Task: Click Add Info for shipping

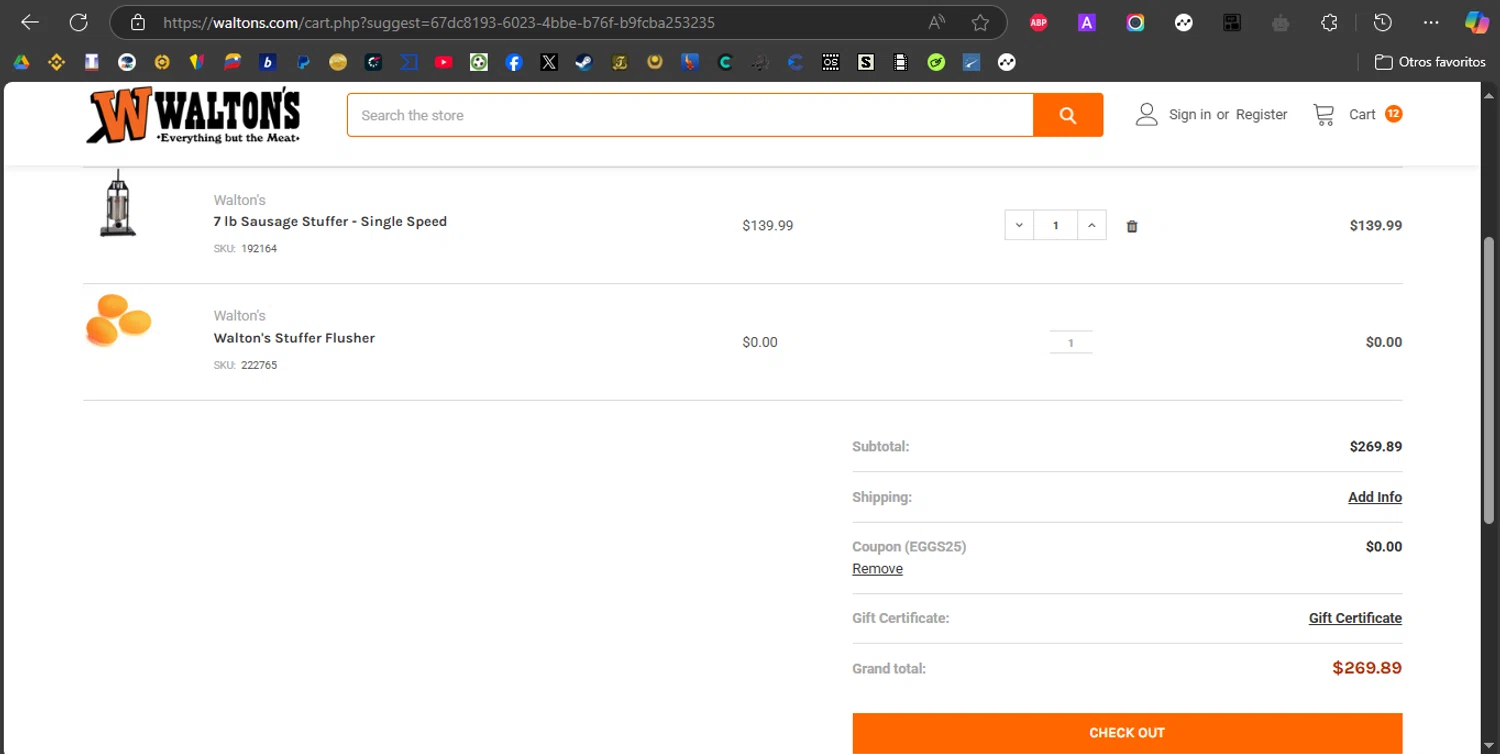Action: tap(1375, 497)
